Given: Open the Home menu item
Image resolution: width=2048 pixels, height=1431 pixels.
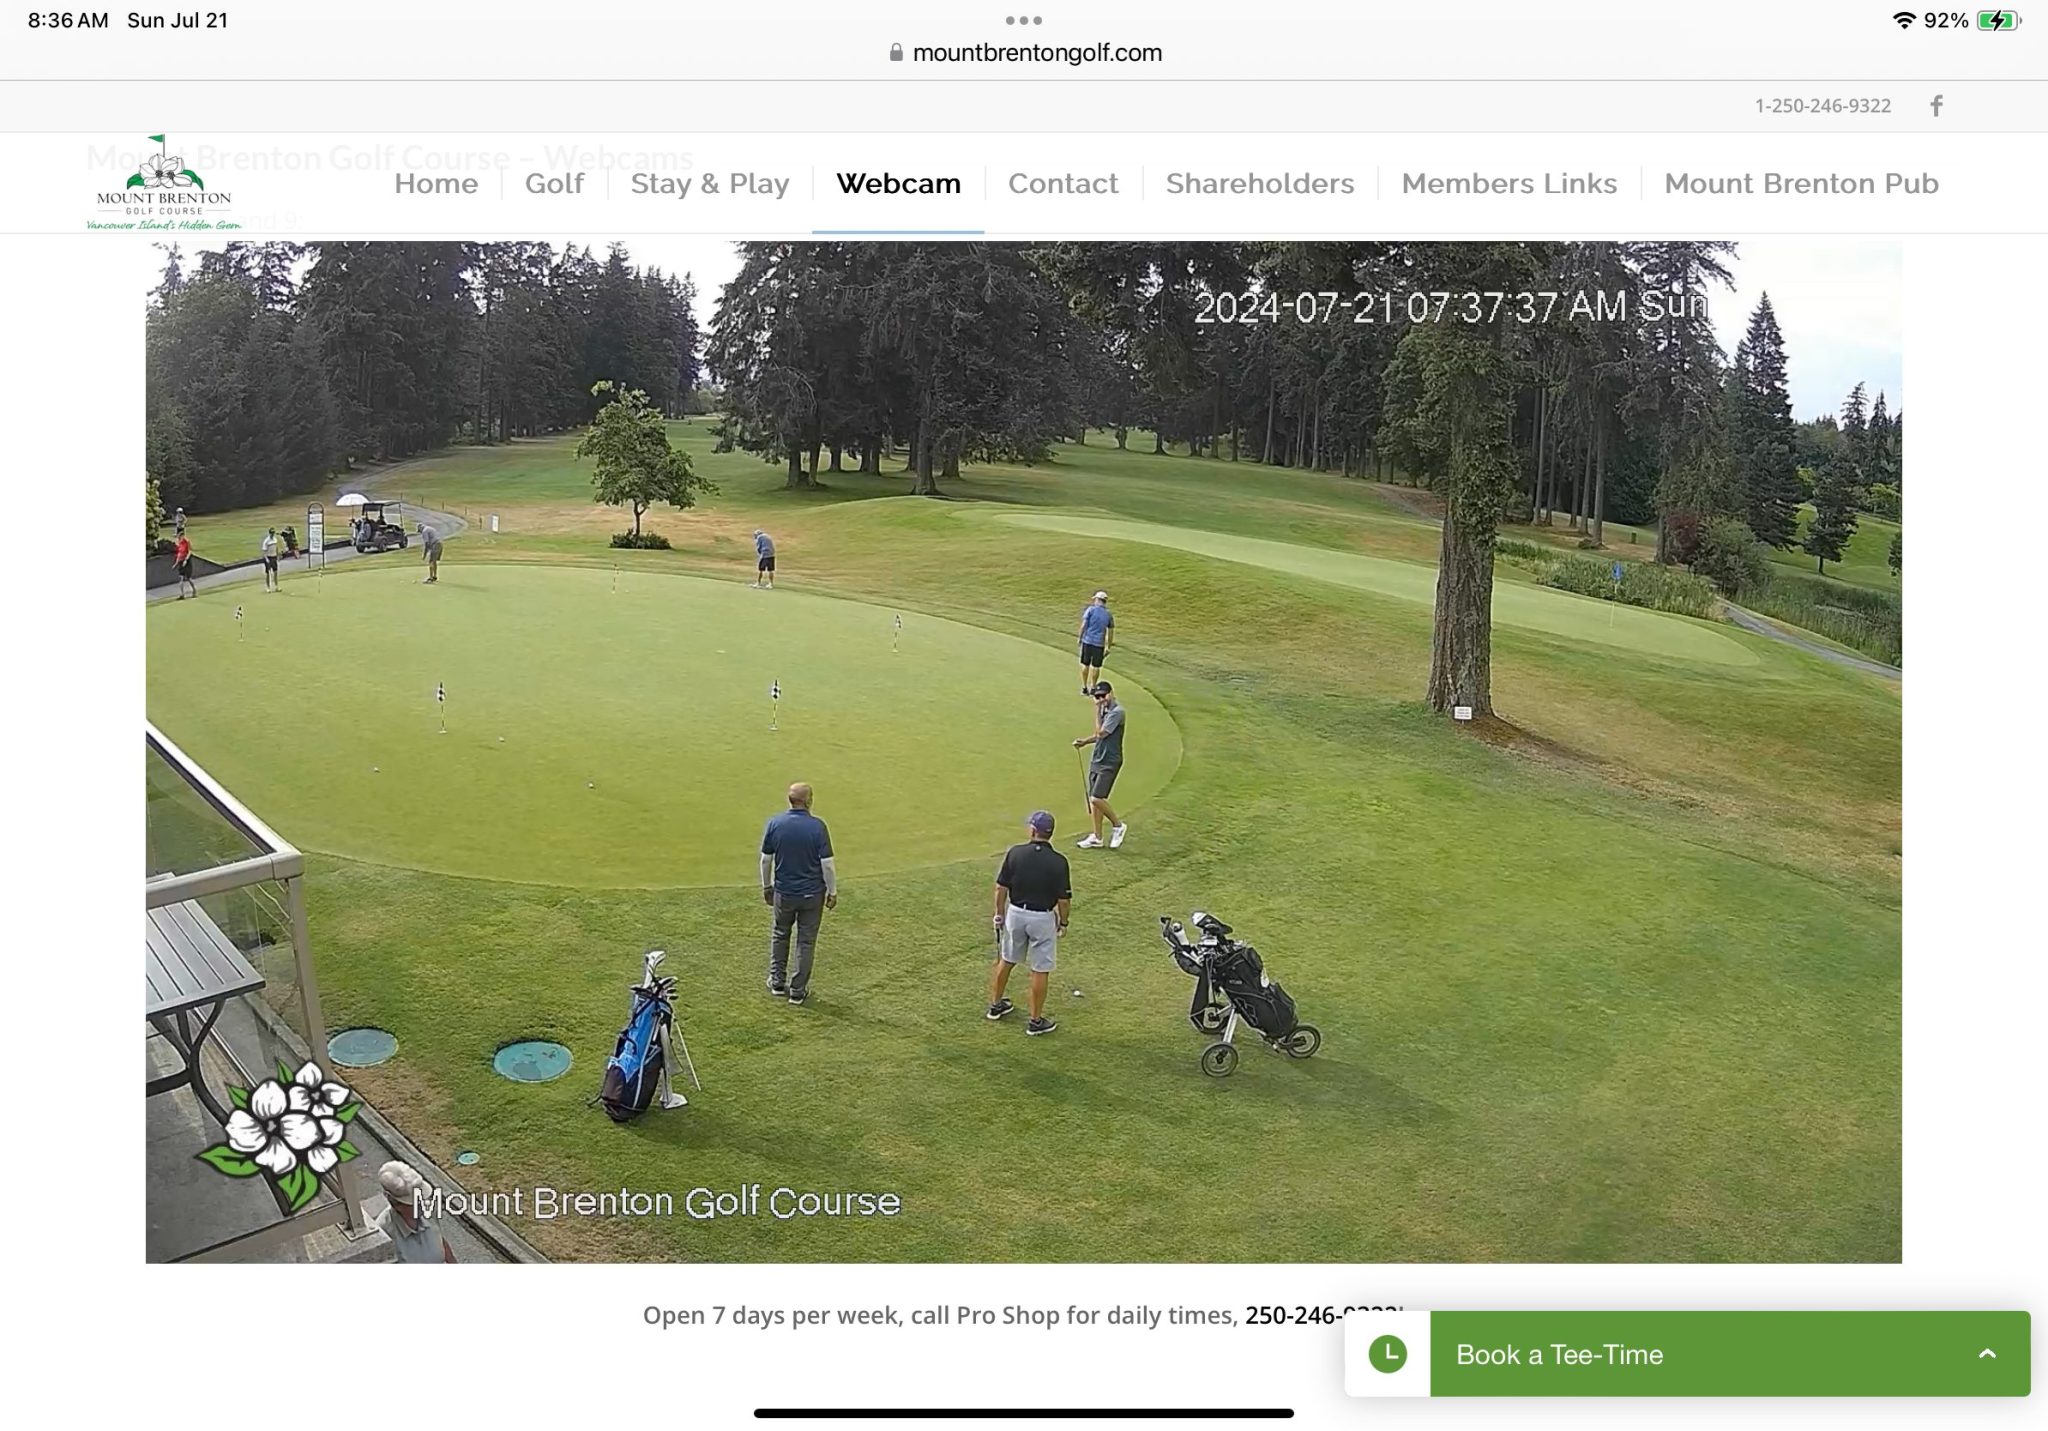Looking at the screenshot, I should pos(436,183).
